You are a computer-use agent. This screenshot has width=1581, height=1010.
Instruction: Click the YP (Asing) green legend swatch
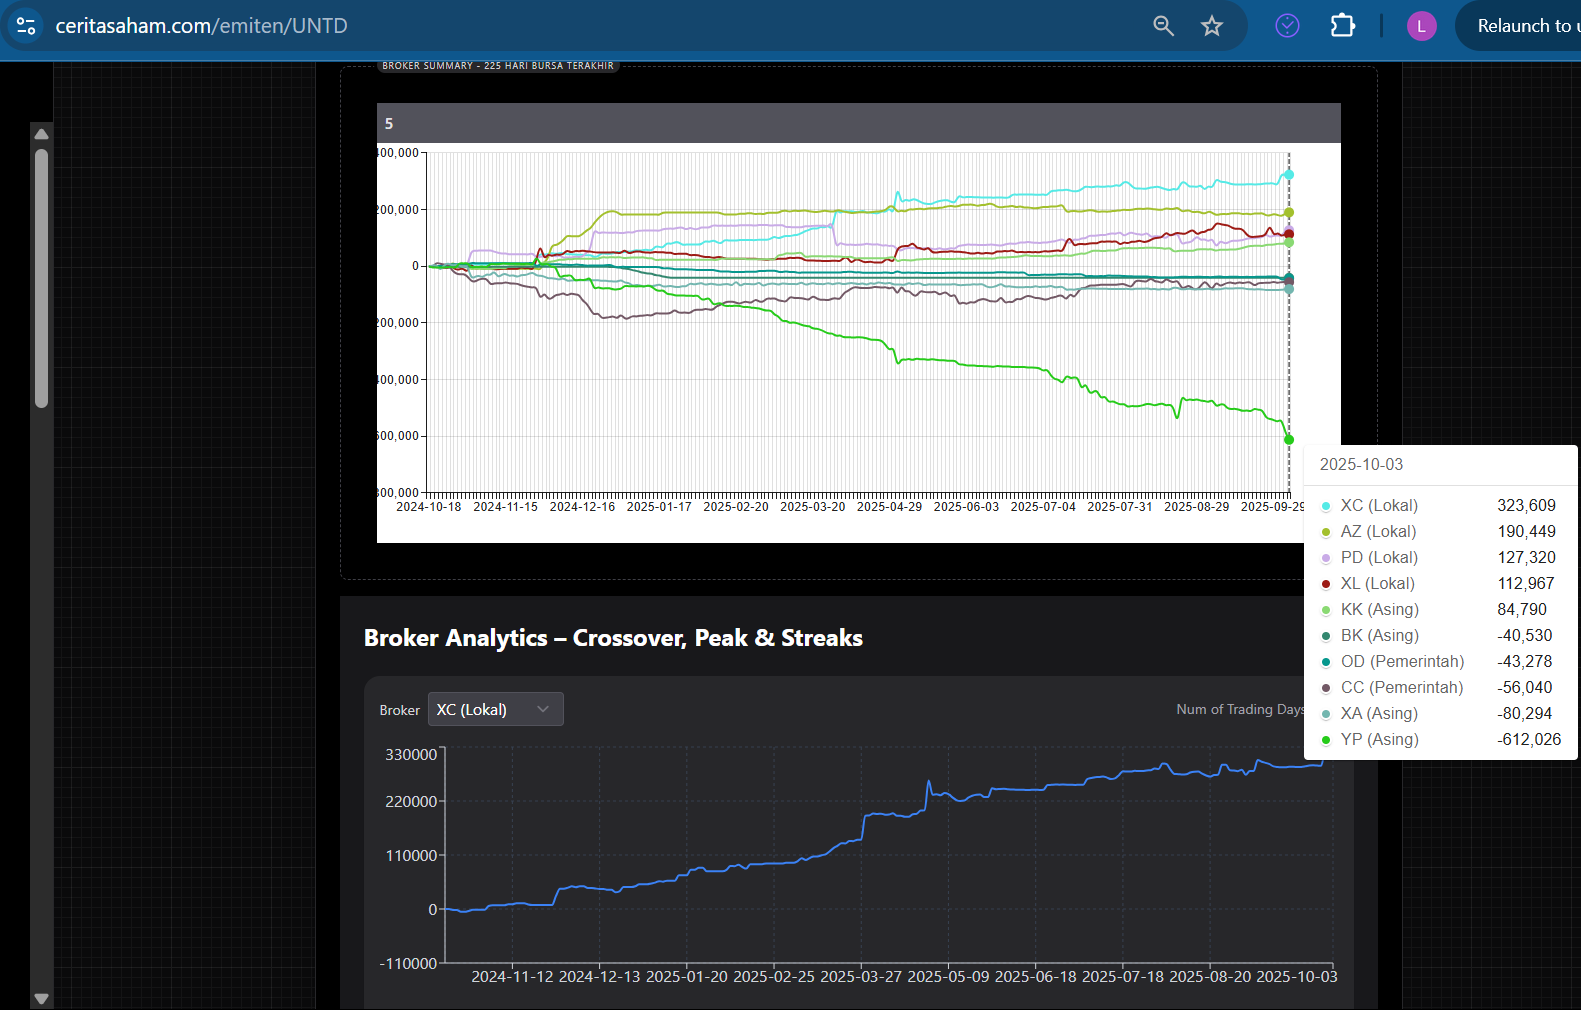coord(1326,740)
